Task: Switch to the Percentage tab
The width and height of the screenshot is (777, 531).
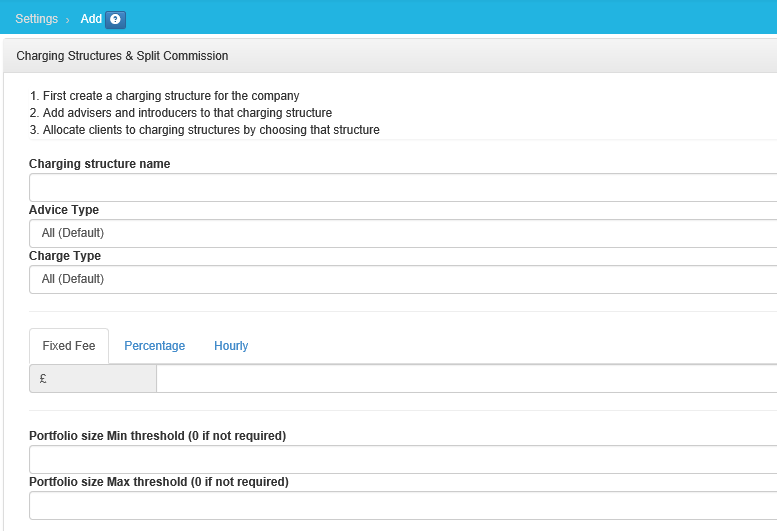Action: pos(154,346)
